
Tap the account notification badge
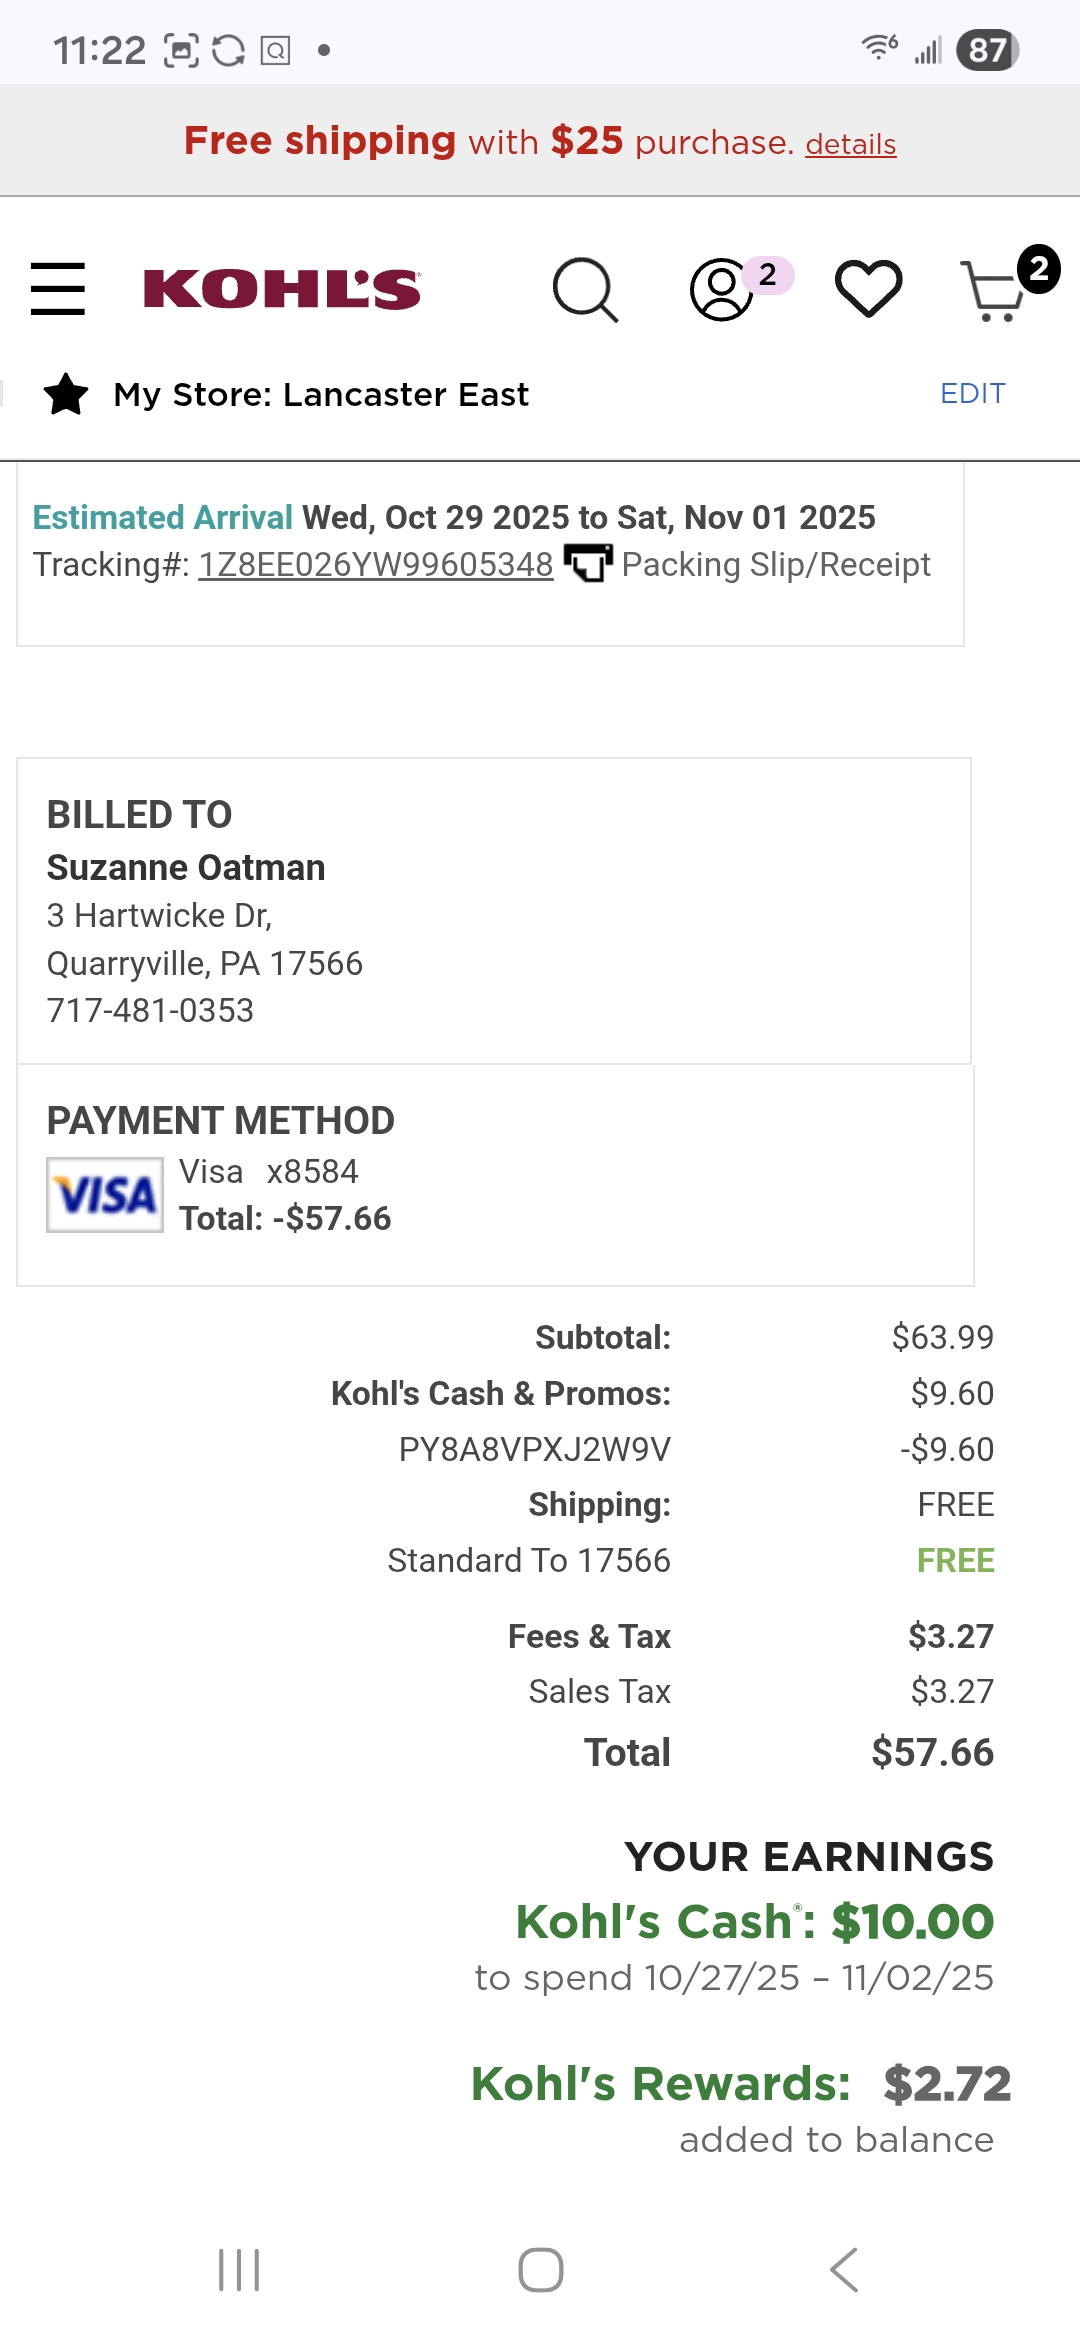tap(768, 275)
